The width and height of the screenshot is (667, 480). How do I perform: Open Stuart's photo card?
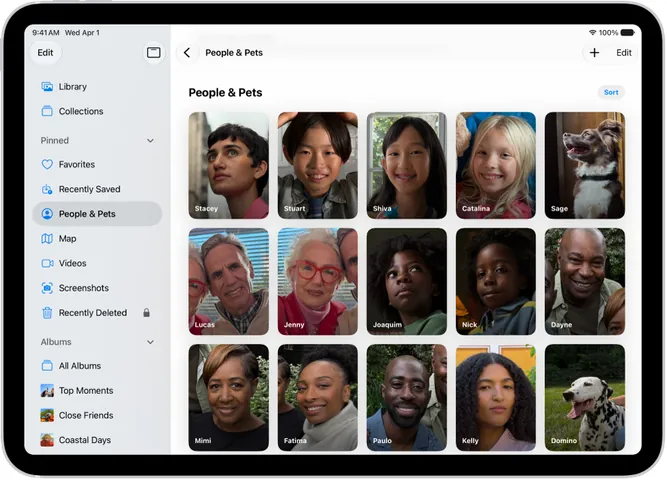click(318, 166)
